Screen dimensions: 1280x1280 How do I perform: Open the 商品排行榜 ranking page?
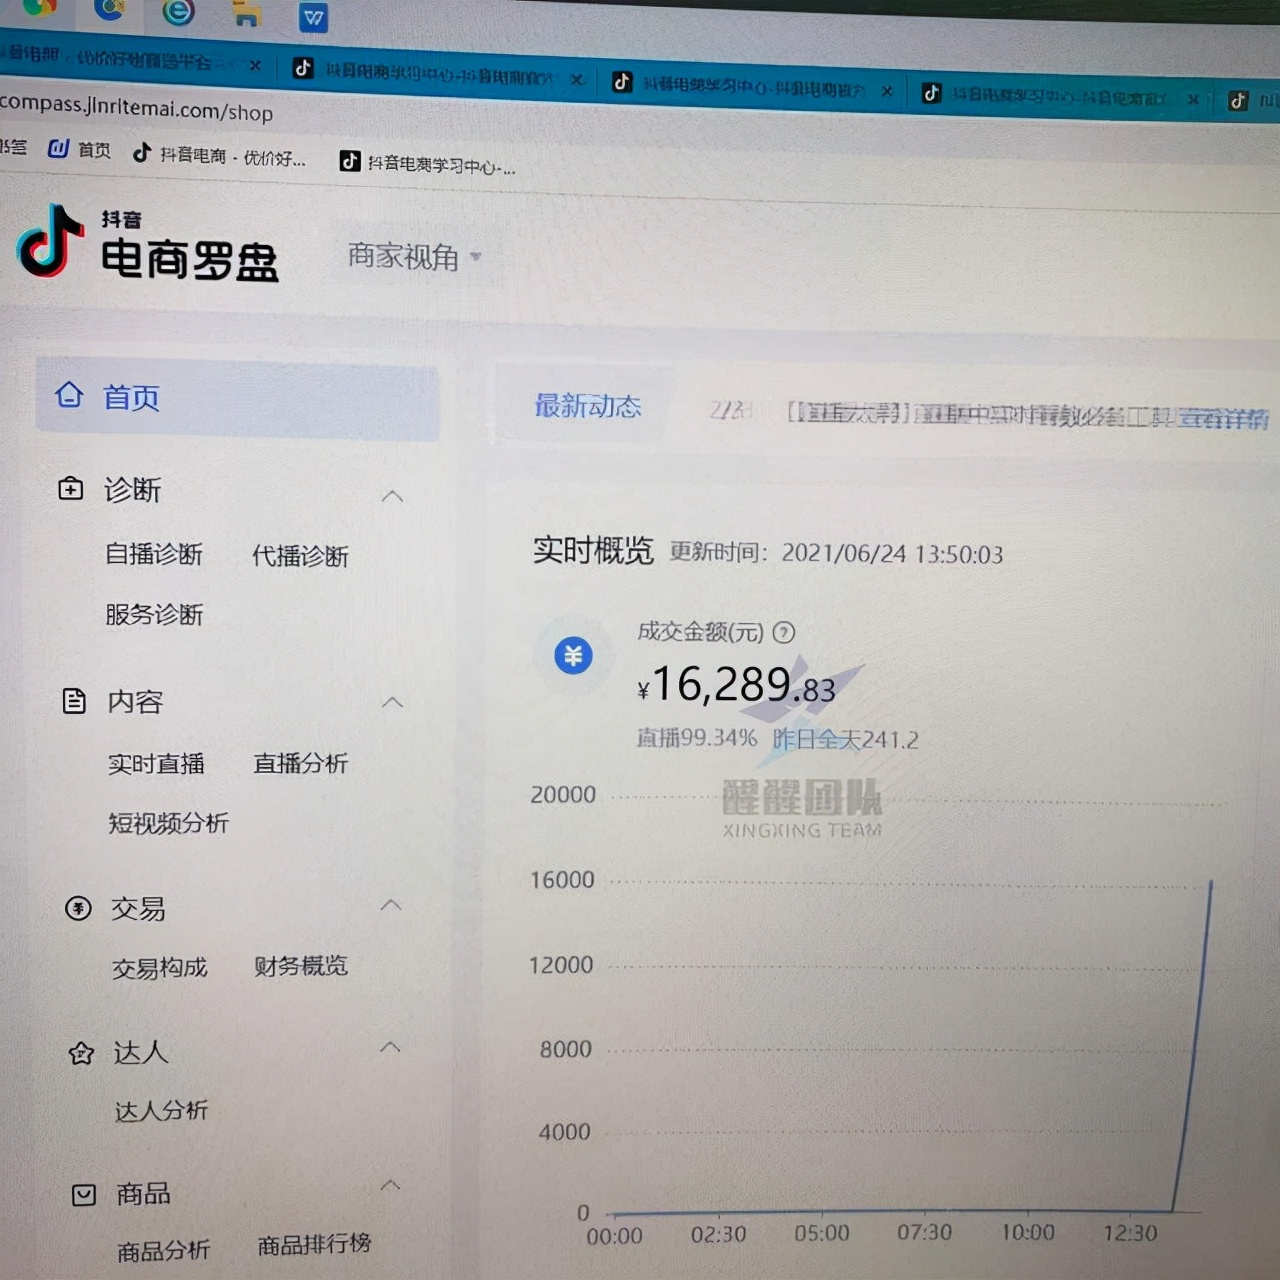315,1243
